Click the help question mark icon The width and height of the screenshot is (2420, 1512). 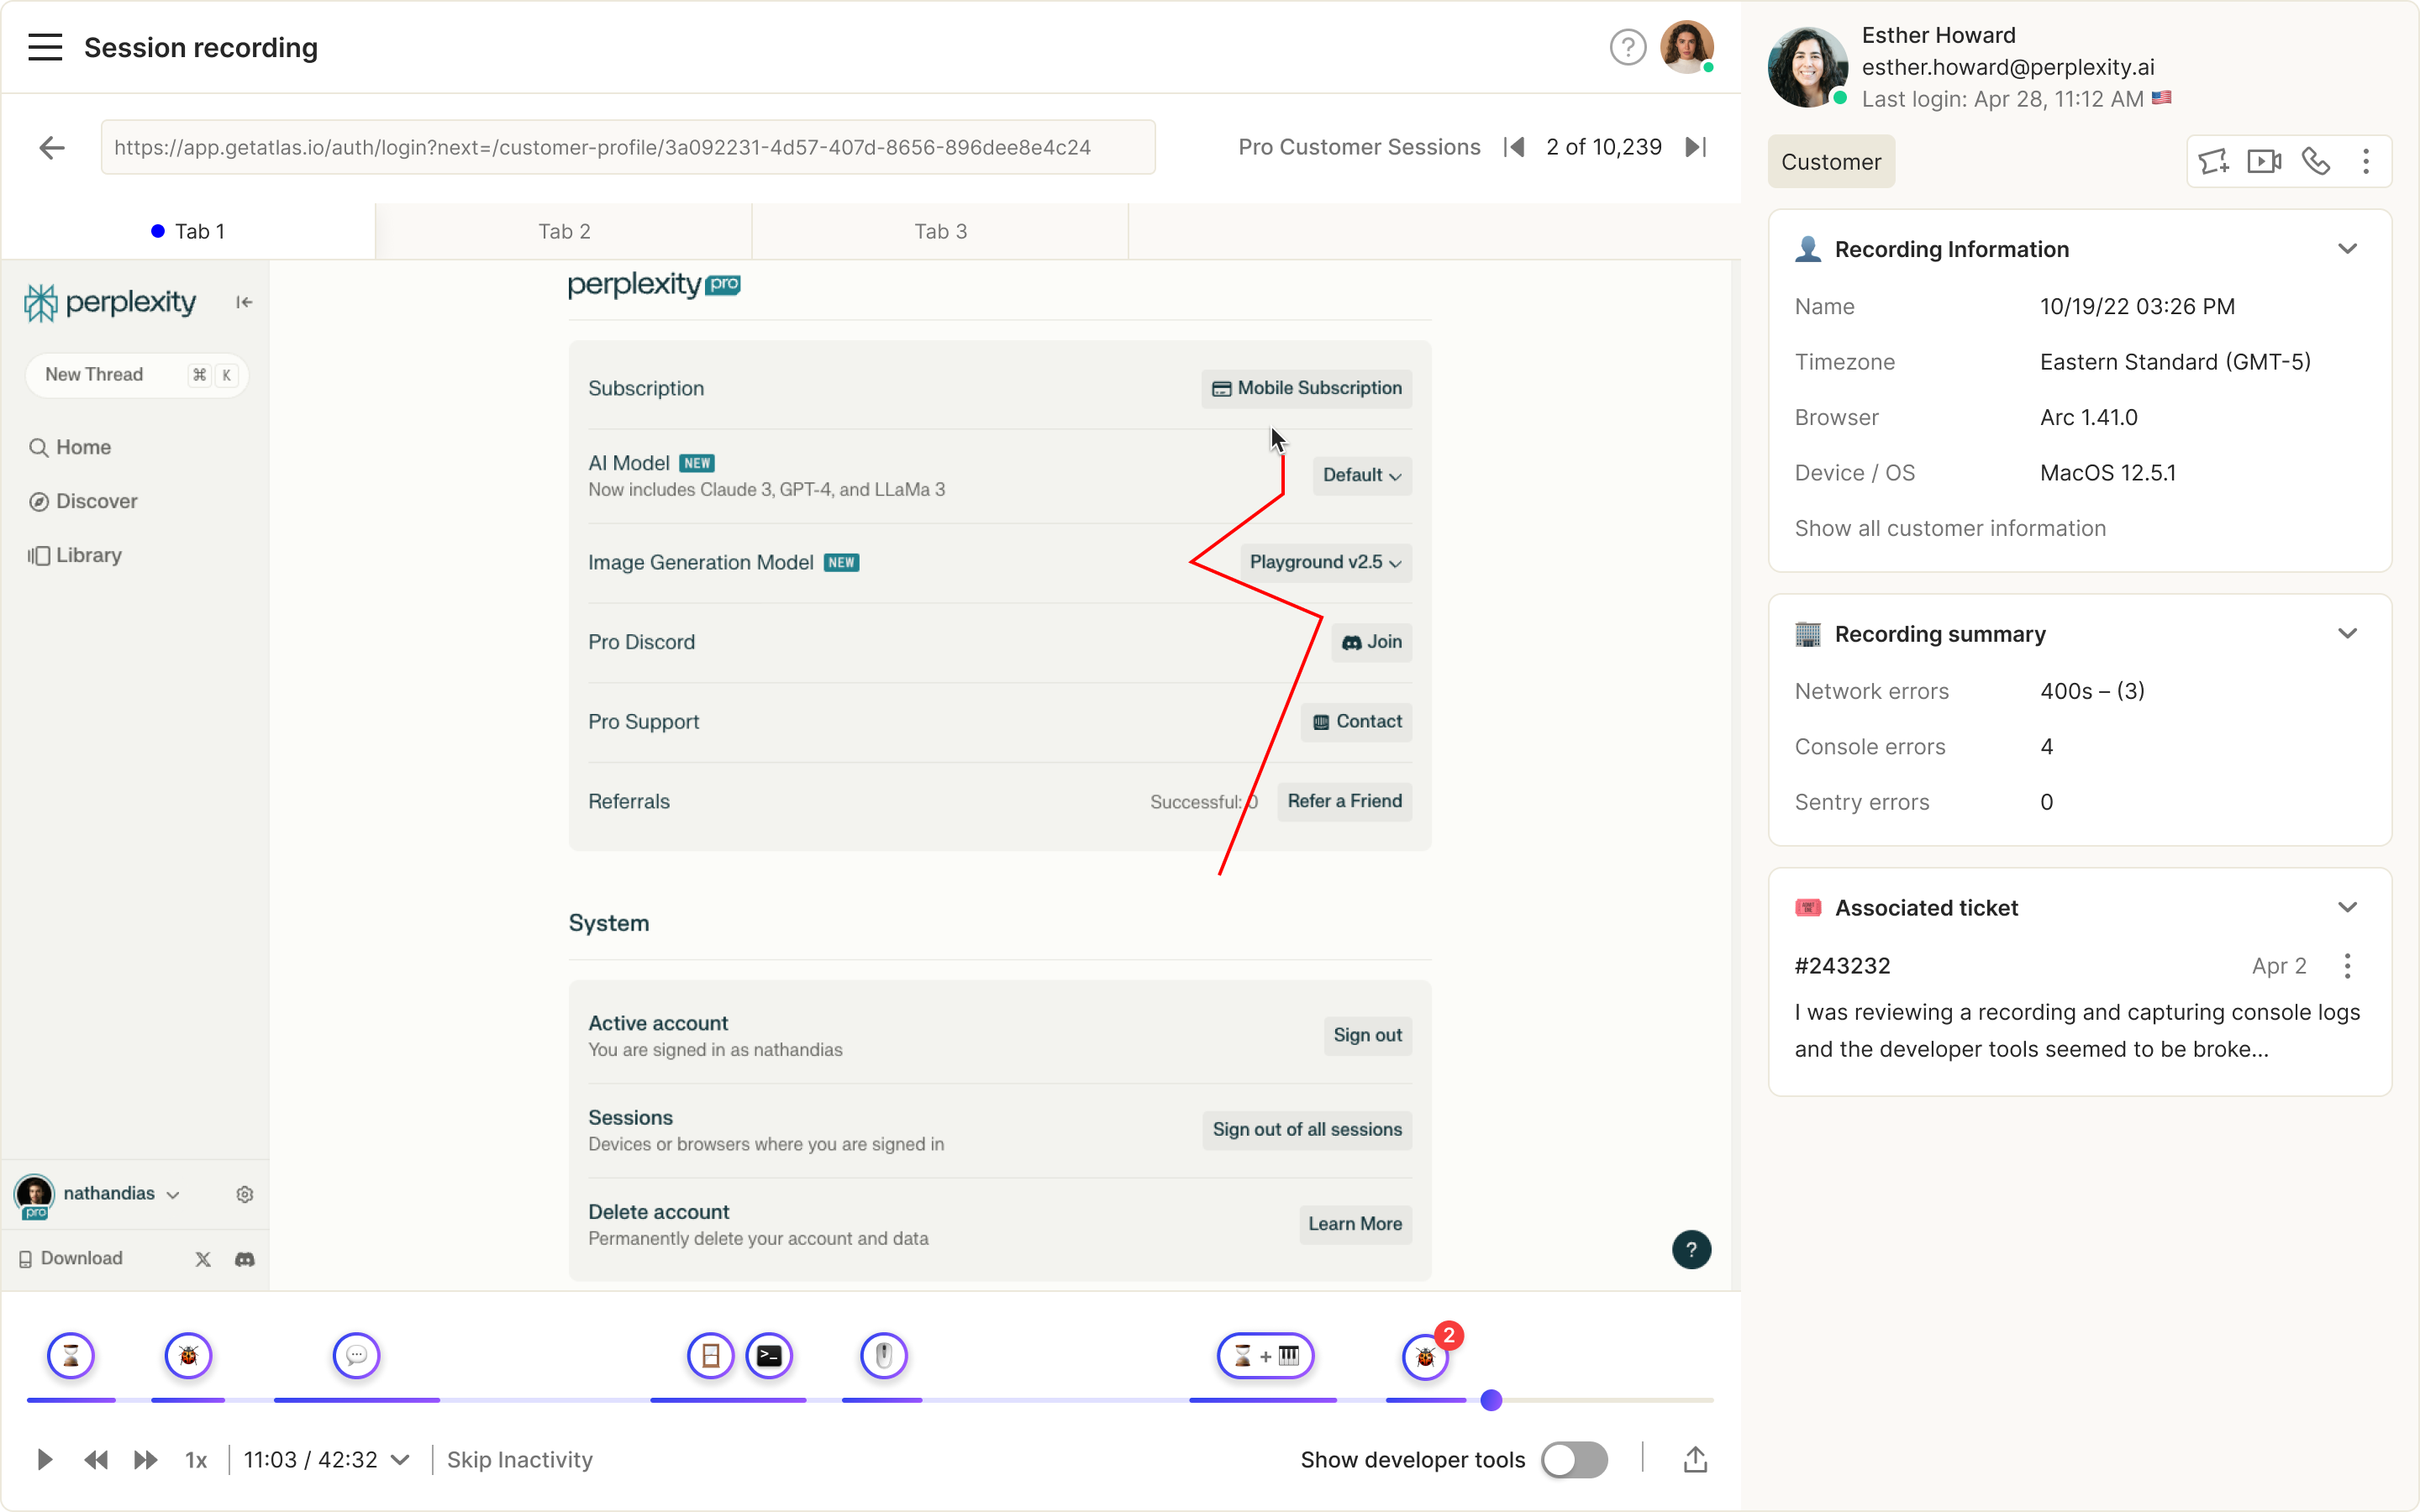pos(1627,47)
